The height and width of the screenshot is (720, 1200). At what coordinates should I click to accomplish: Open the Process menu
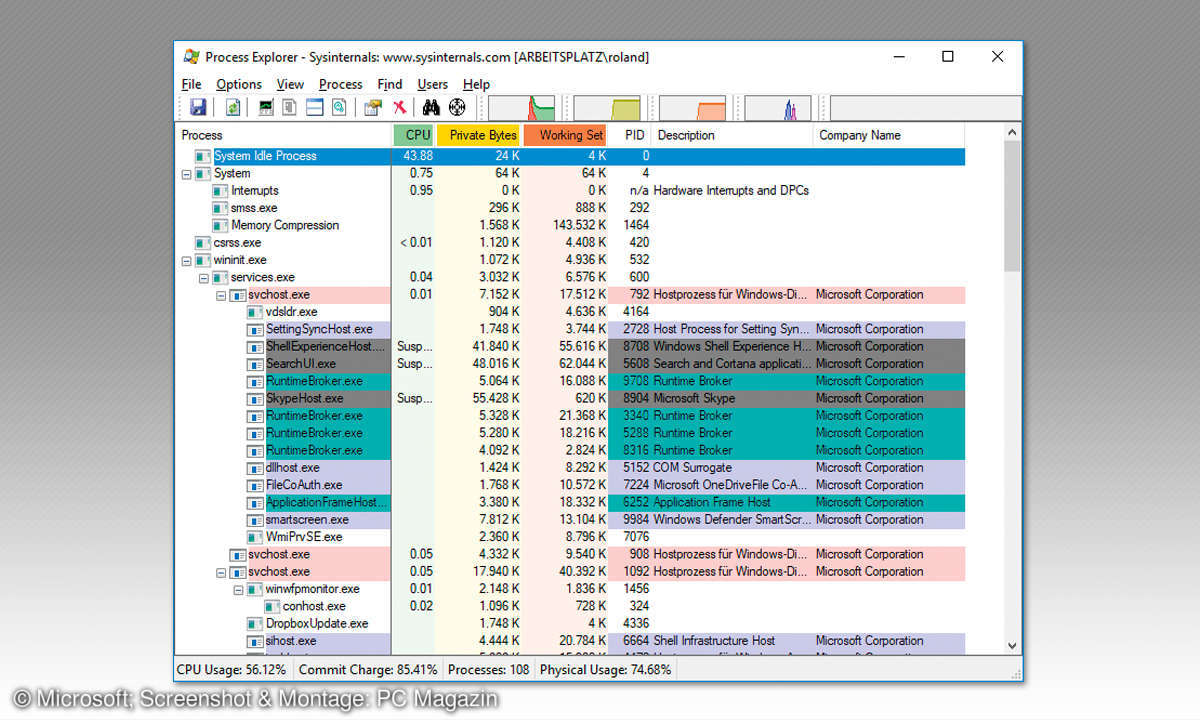[x=341, y=84]
